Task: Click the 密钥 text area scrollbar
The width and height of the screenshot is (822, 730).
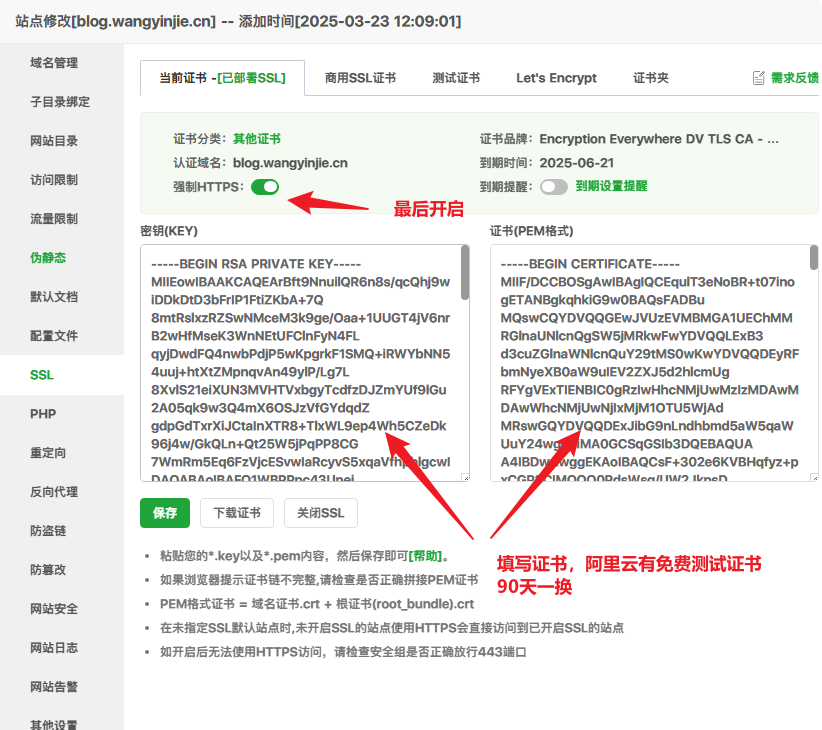Action: coord(465,273)
